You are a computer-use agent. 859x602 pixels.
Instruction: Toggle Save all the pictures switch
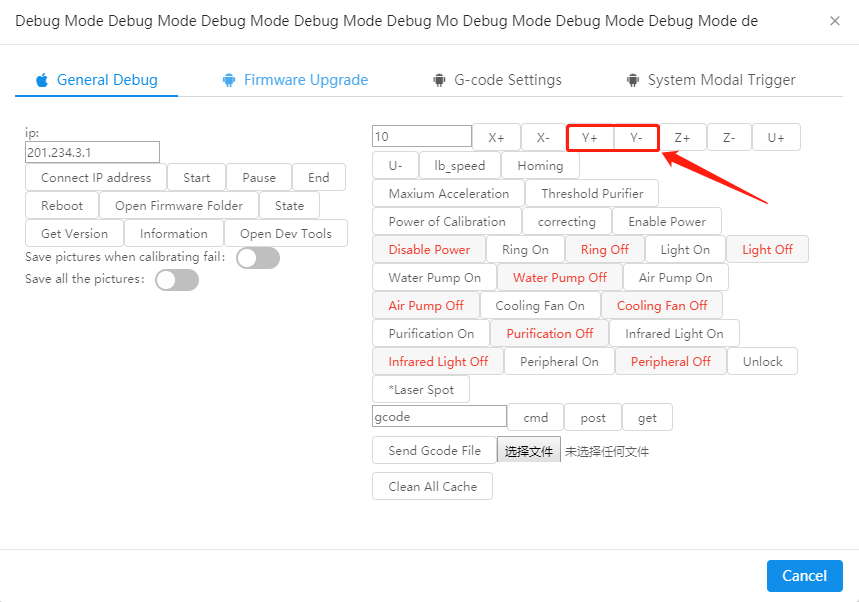[x=177, y=279]
